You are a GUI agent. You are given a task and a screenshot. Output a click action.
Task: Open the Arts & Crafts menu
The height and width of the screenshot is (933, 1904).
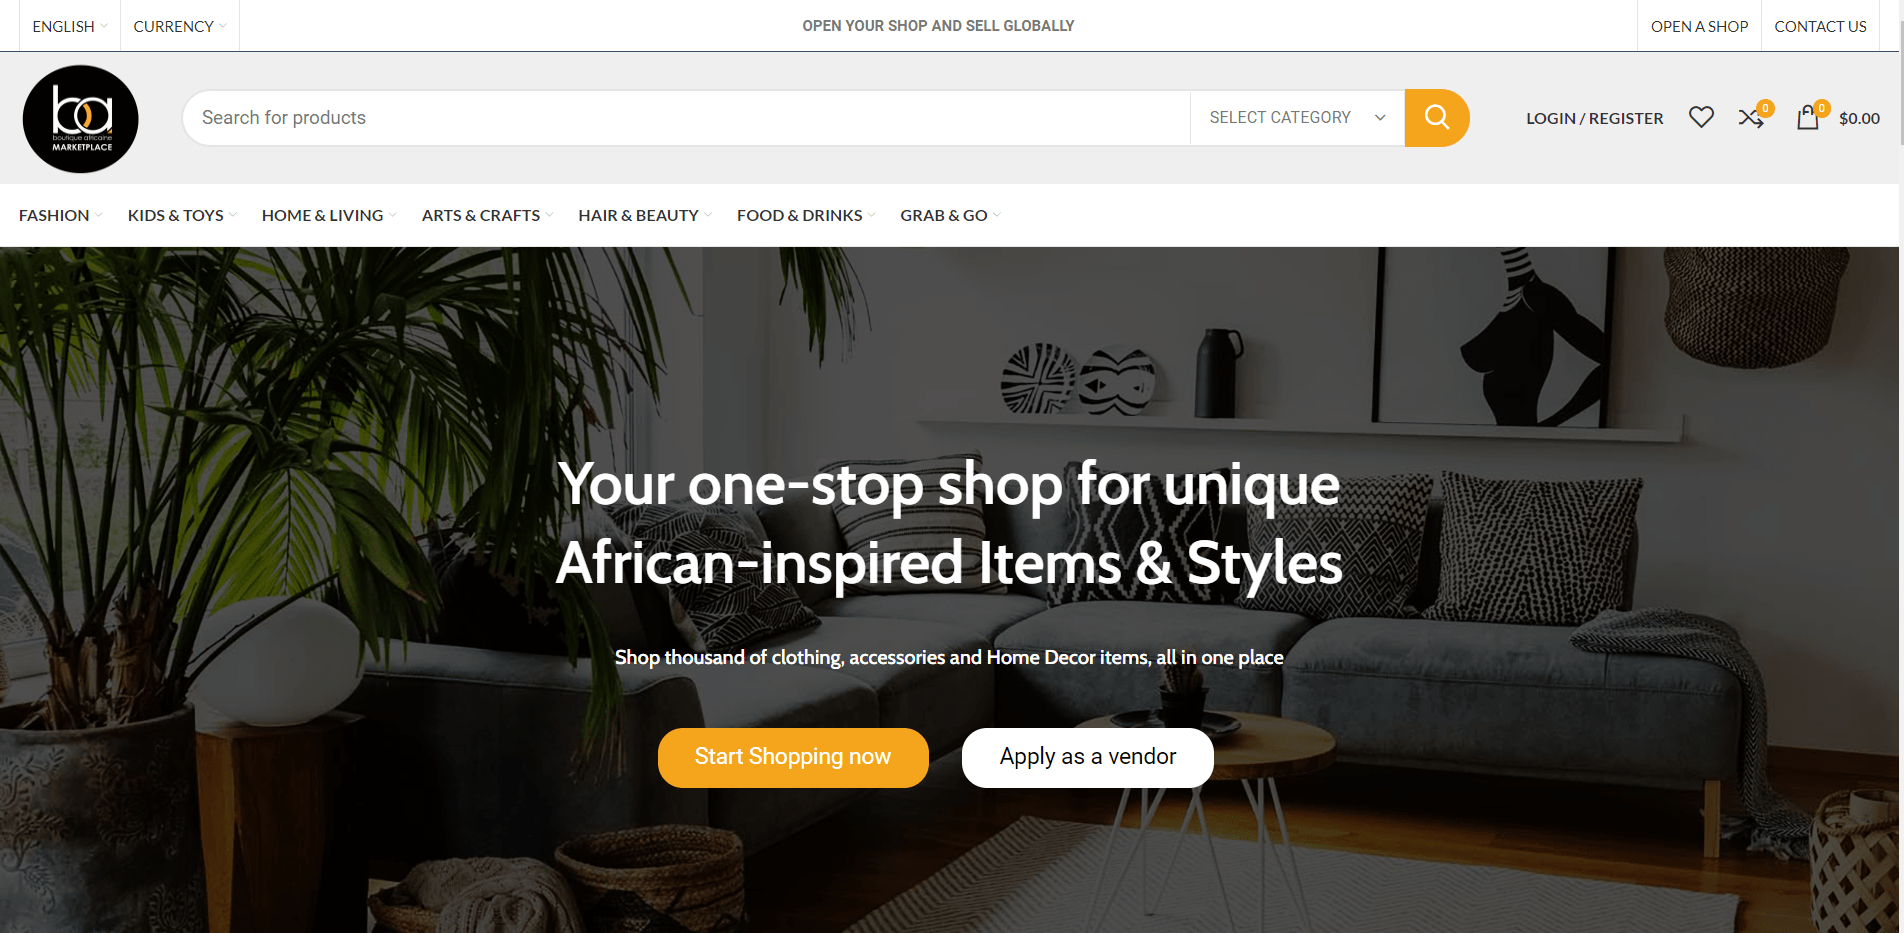coord(487,215)
